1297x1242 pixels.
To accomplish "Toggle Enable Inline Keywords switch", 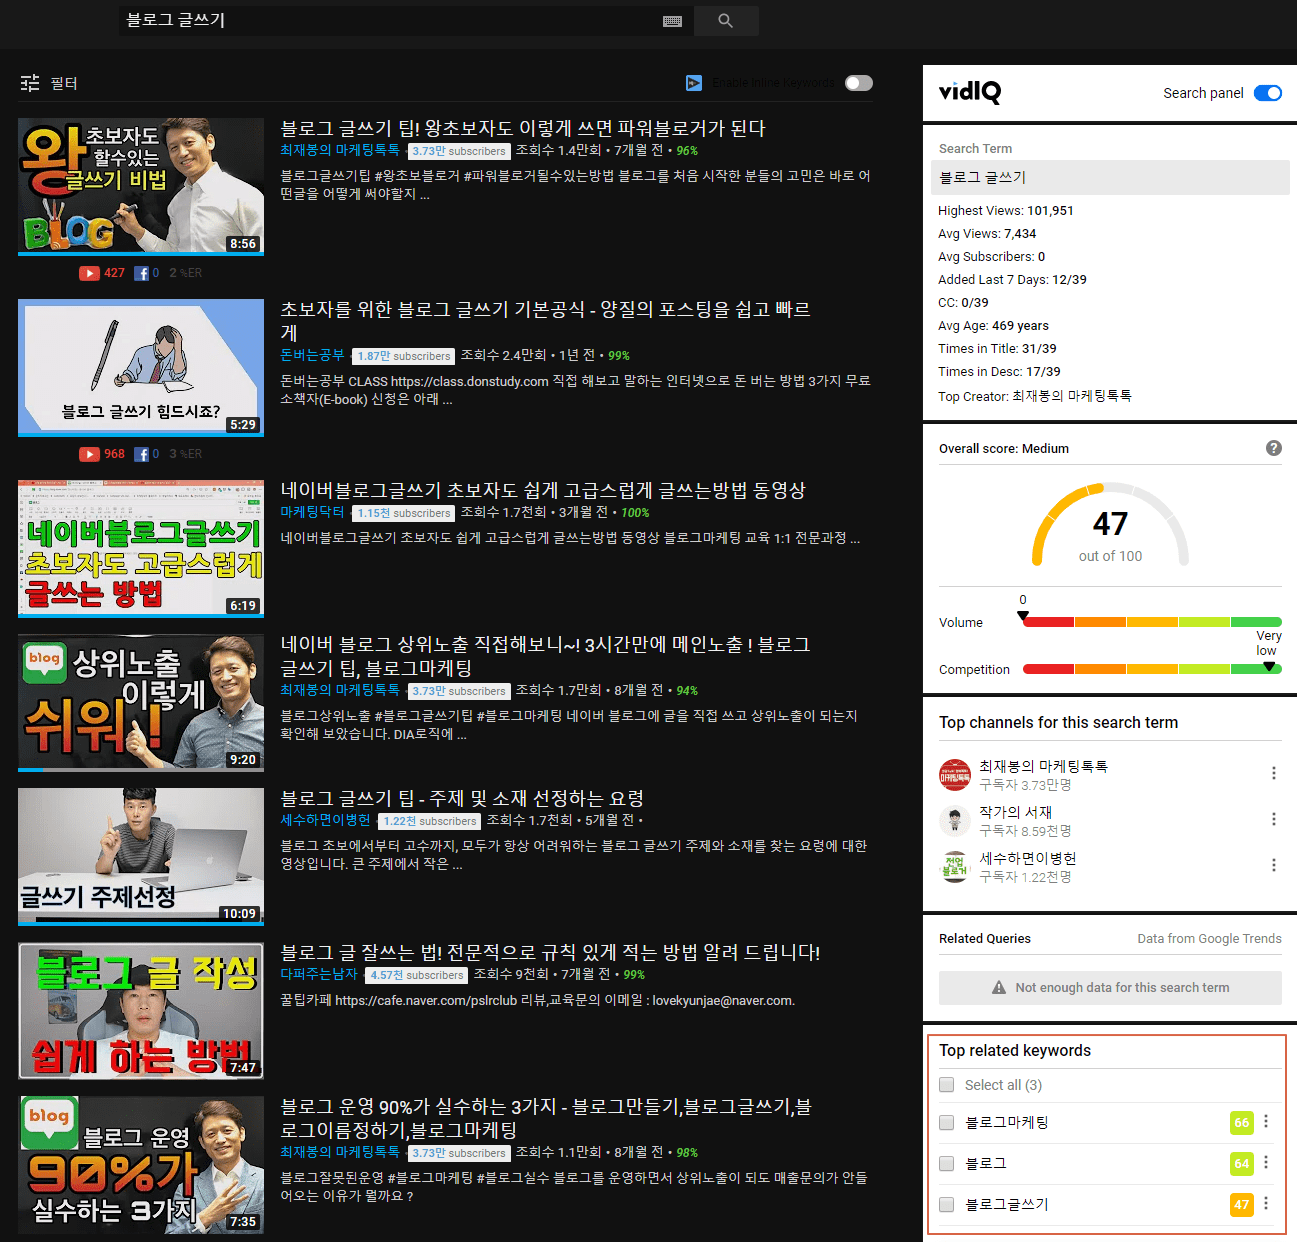I will pyautogui.click(x=858, y=83).
